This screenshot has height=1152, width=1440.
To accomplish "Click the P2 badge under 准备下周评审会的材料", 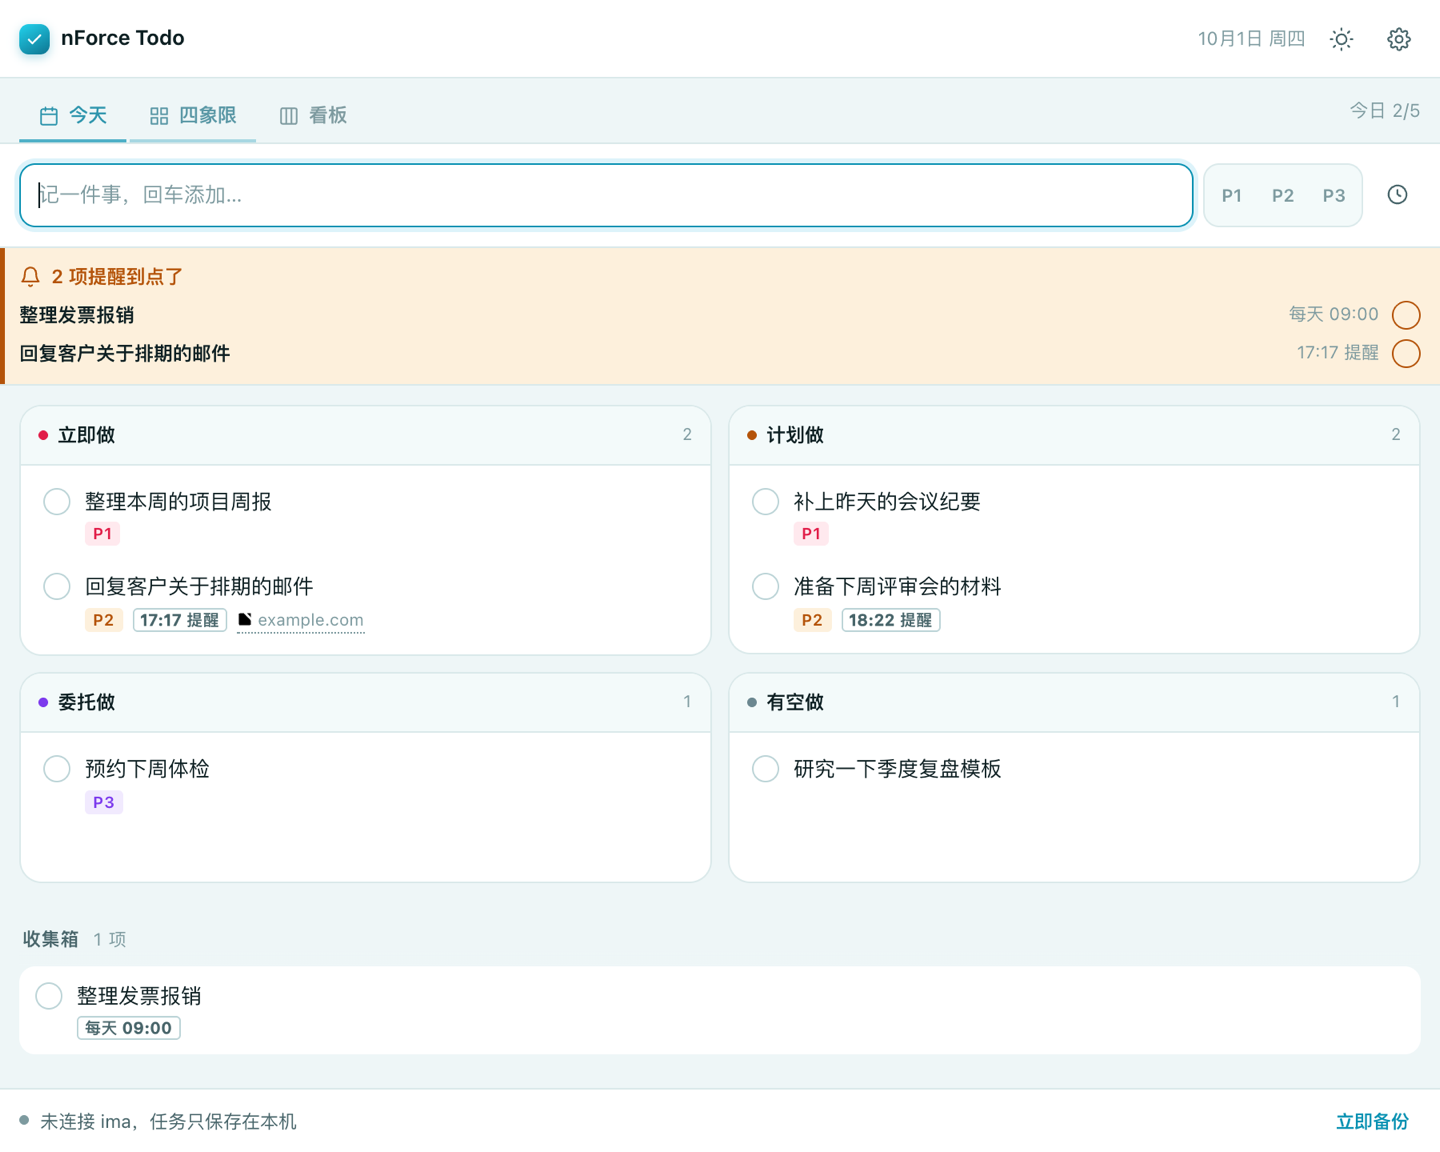I will pyautogui.click(x=812, y=620).
